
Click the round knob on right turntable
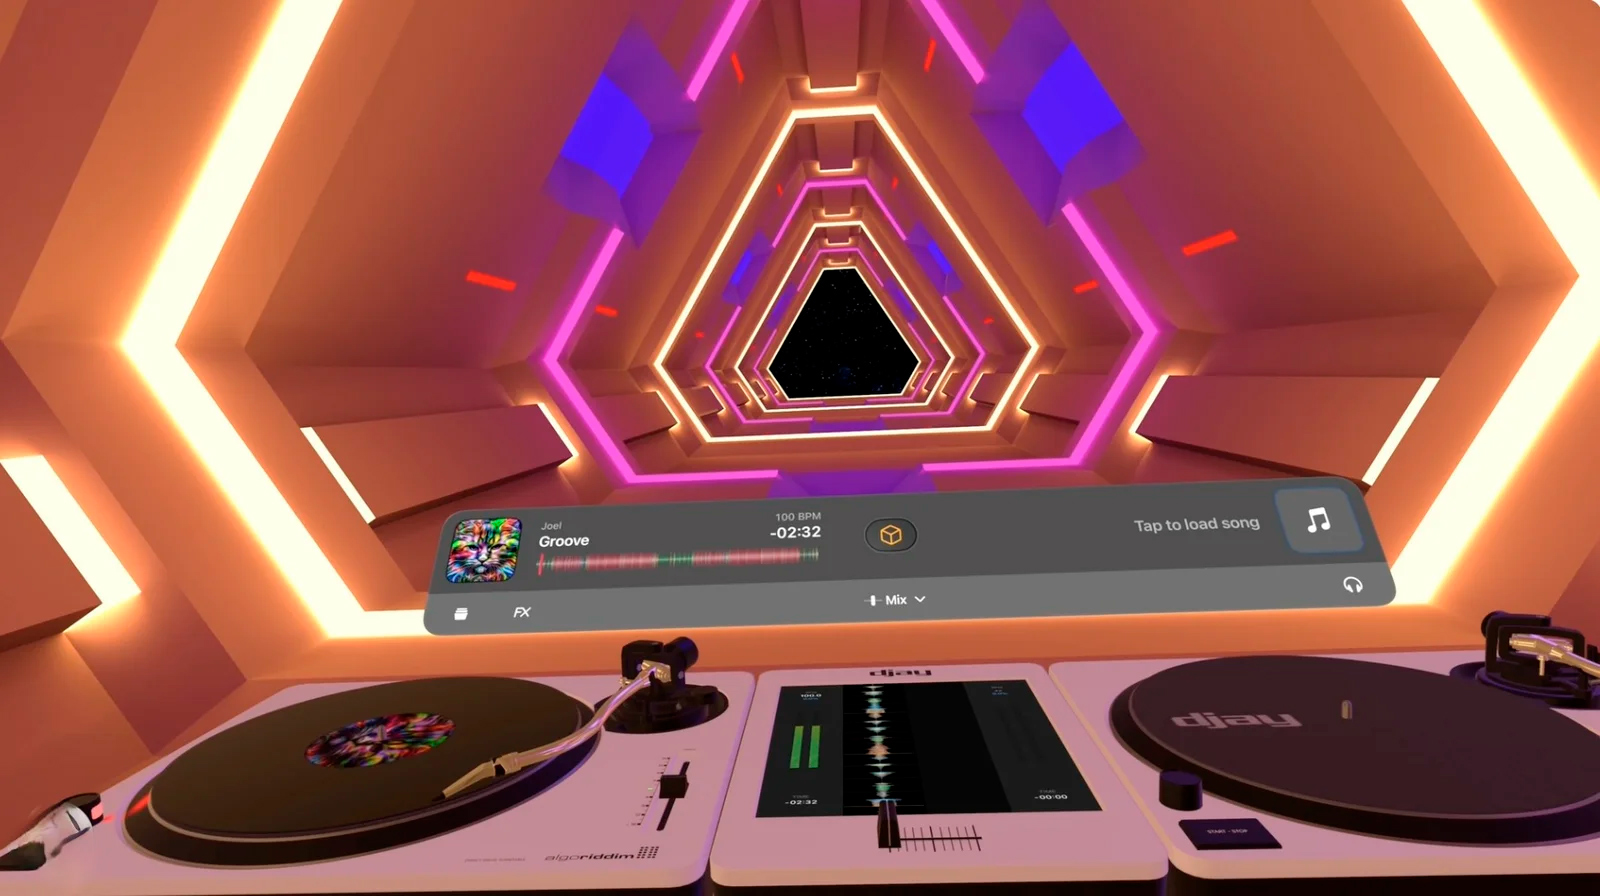click(1180, 790)
